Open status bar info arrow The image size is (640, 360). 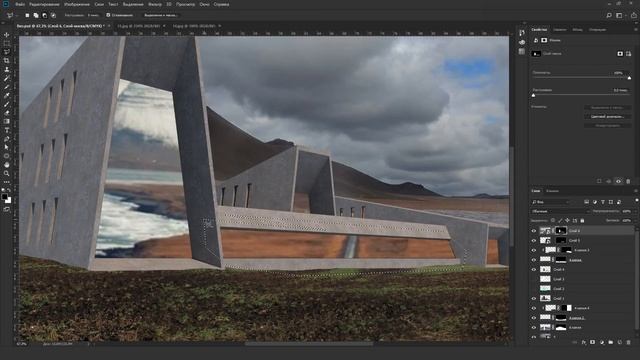point(88,344)
